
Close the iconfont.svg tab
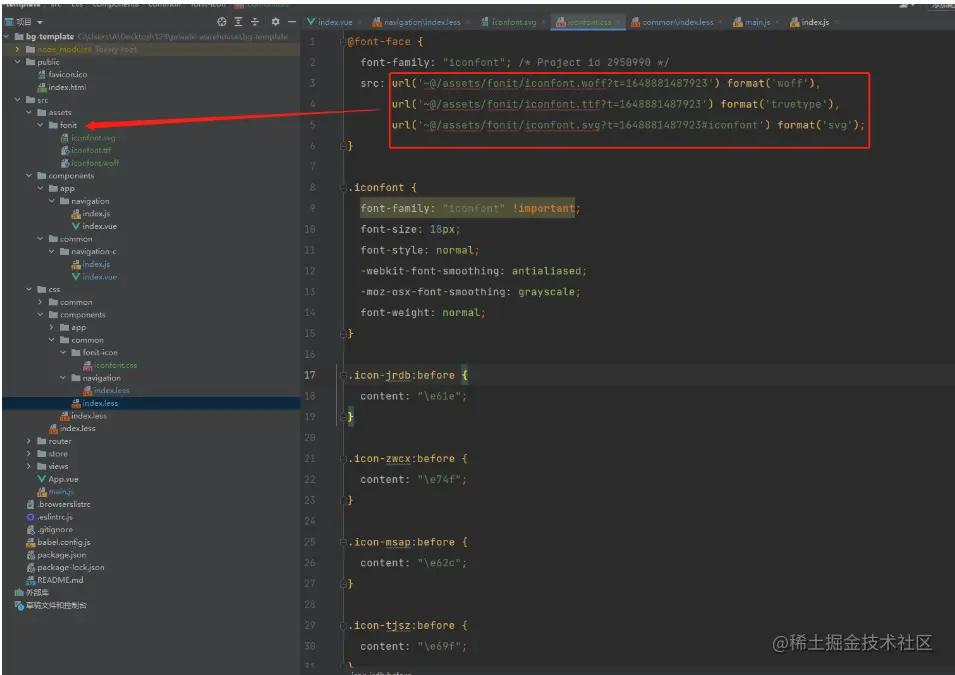[x=543, y=23]
